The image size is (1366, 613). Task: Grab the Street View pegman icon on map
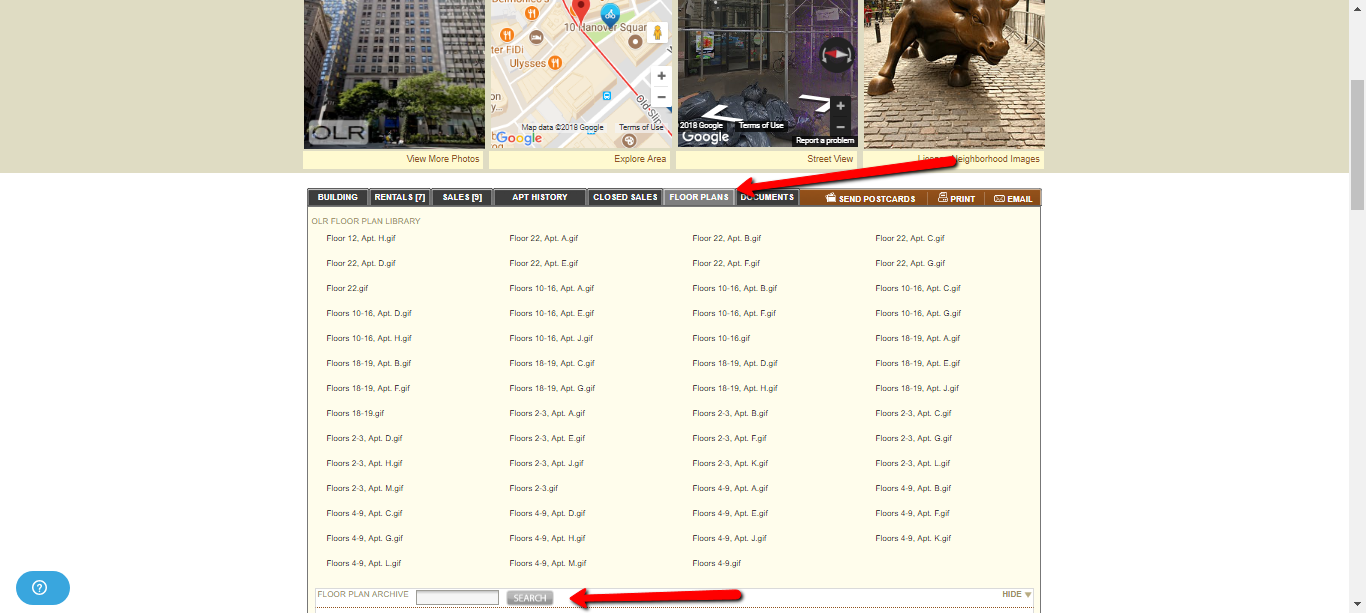(x=657, y=32)
